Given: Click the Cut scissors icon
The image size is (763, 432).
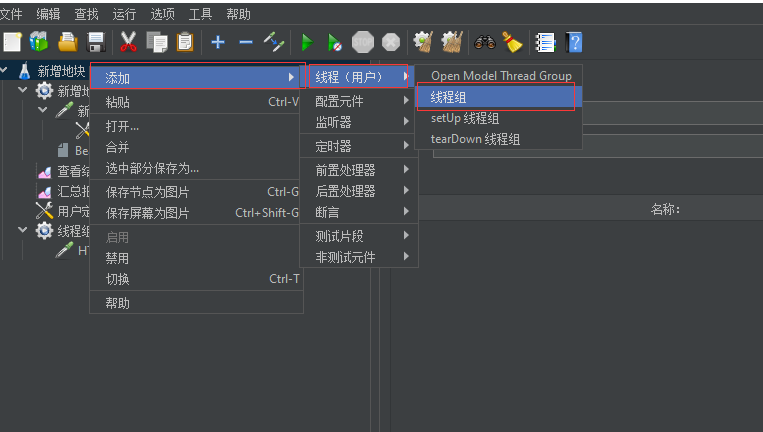Looking at the screenshot, I should (128, 42).
